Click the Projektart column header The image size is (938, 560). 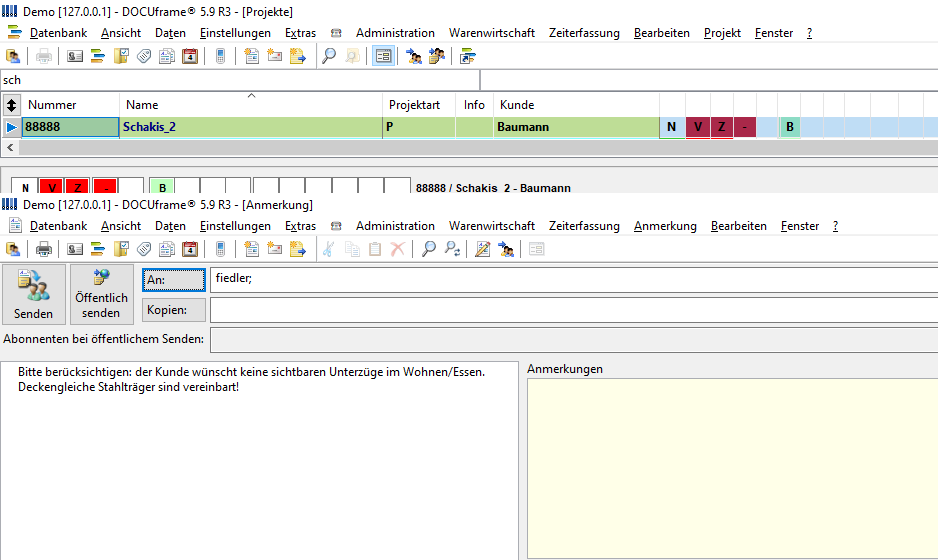pyautogui.click(x=419, y=105)
